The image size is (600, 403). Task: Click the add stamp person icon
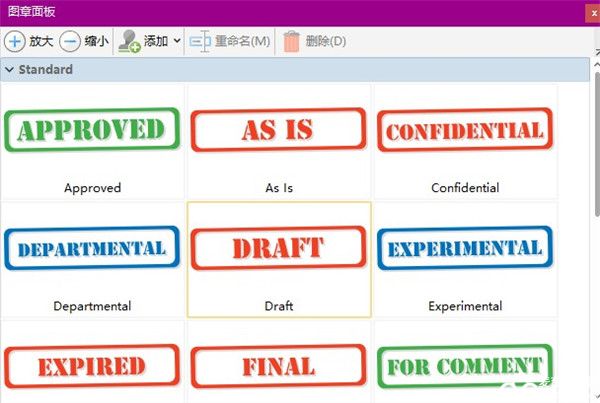click(130, 41)
